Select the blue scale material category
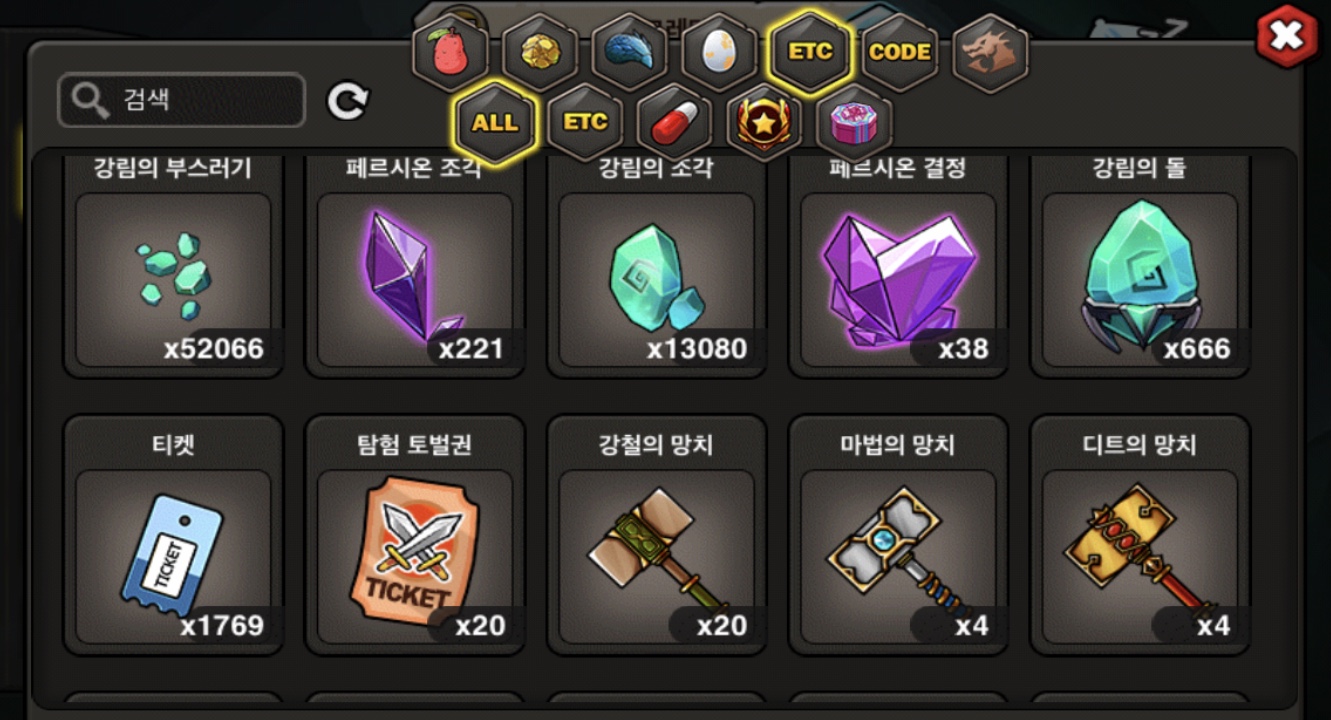The height and width of the screenshot is (720, 1331). [630, 53]
